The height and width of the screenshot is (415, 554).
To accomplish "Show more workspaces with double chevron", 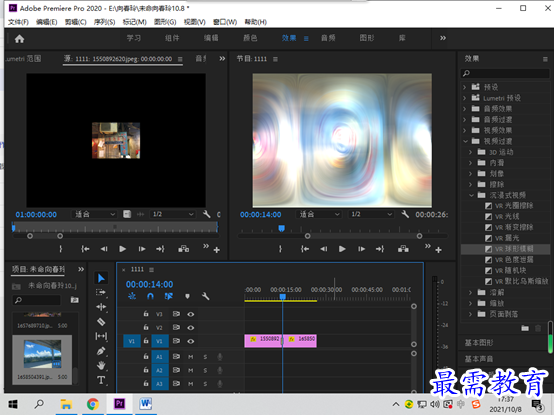I will (443, 38).
